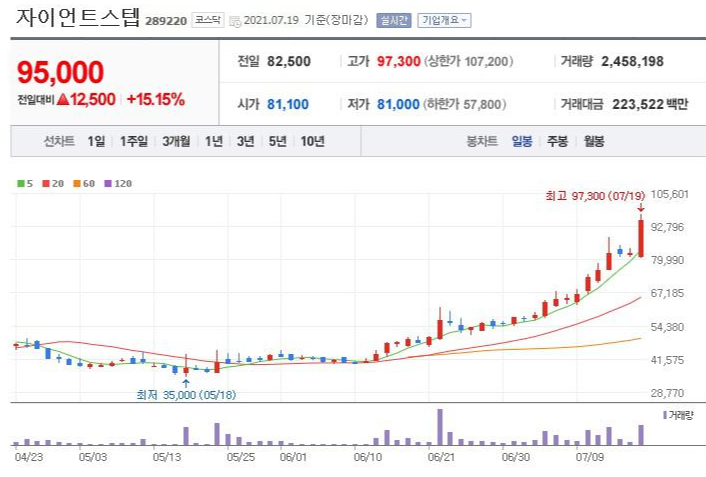Click the 28,770 price axis label

tap(667, 393)
